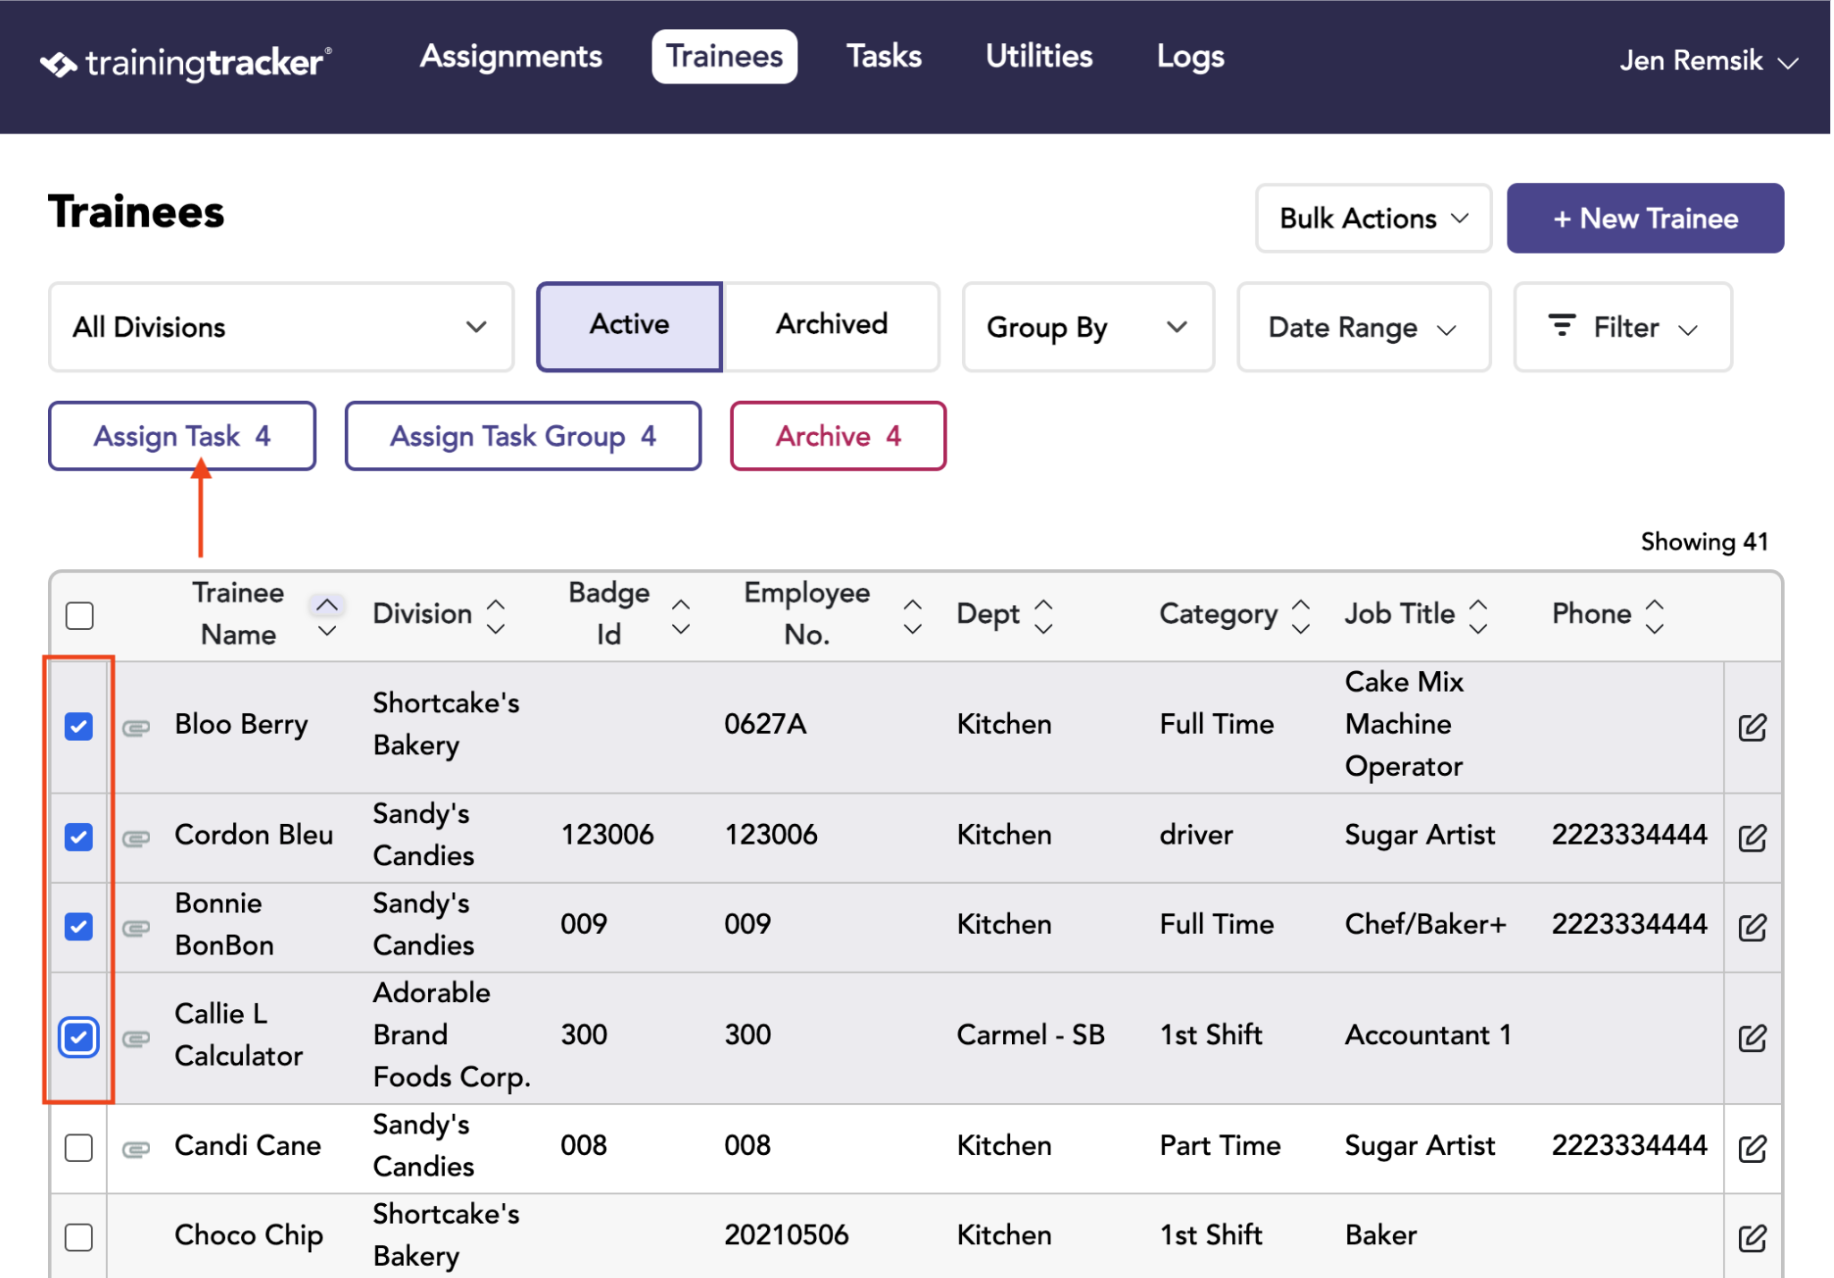Click paperclip attachment icon beside Bloo Berry
Screen dimensions: 1834x1278
[x=136, y=728]
